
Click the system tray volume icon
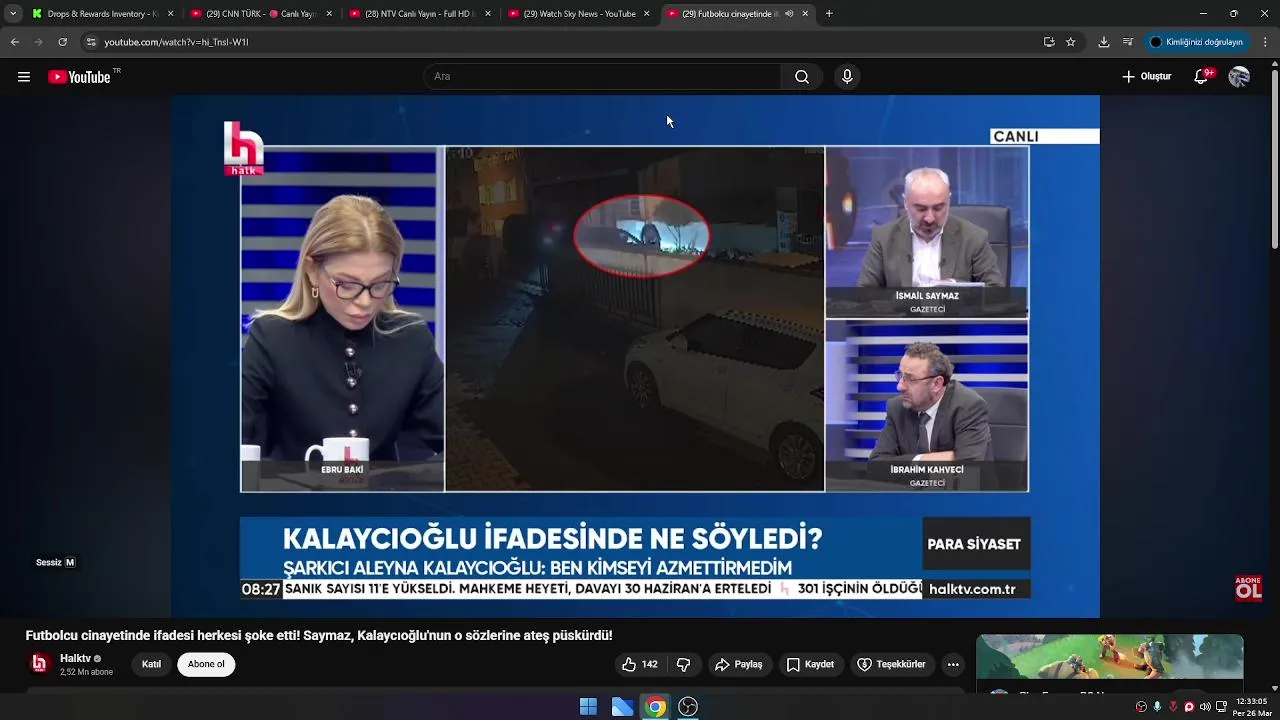pyautogui.click(x=1205, y=707)
